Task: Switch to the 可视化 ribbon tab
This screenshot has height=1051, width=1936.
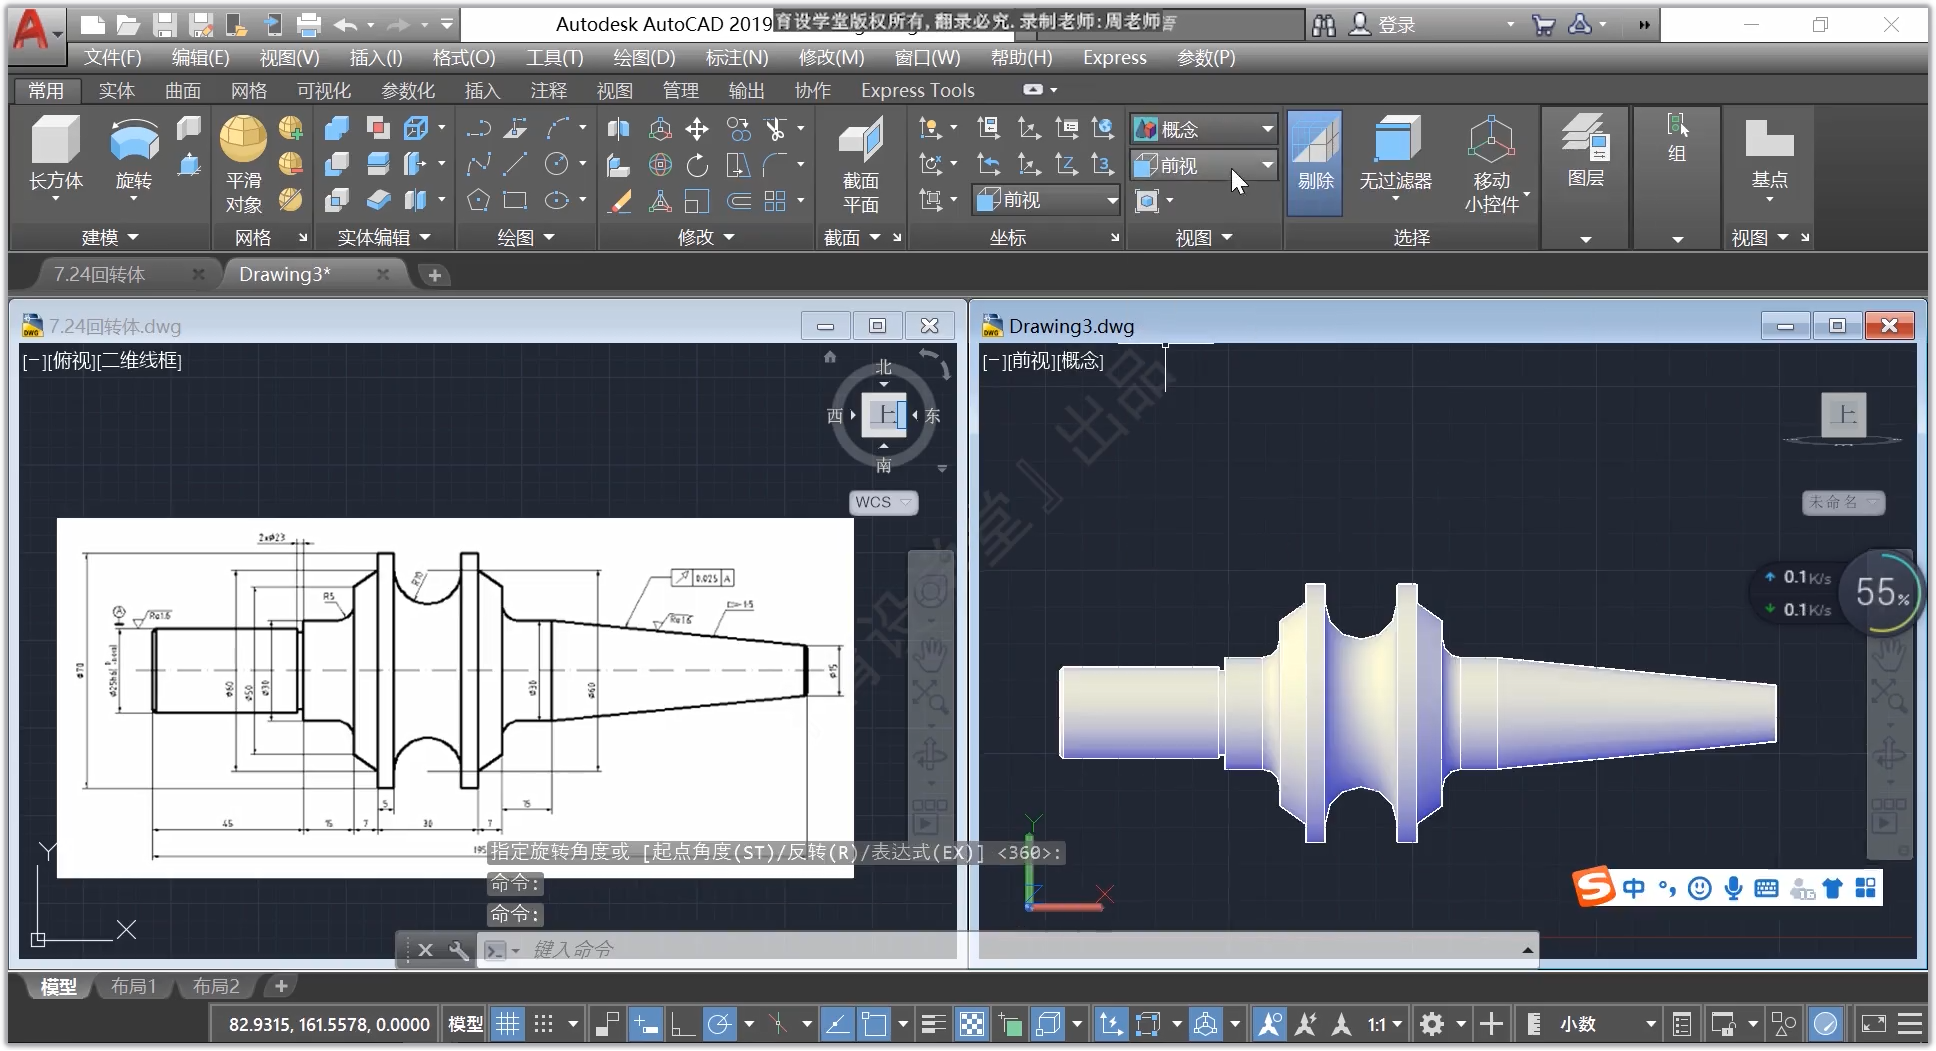Action: click(323, 91)
